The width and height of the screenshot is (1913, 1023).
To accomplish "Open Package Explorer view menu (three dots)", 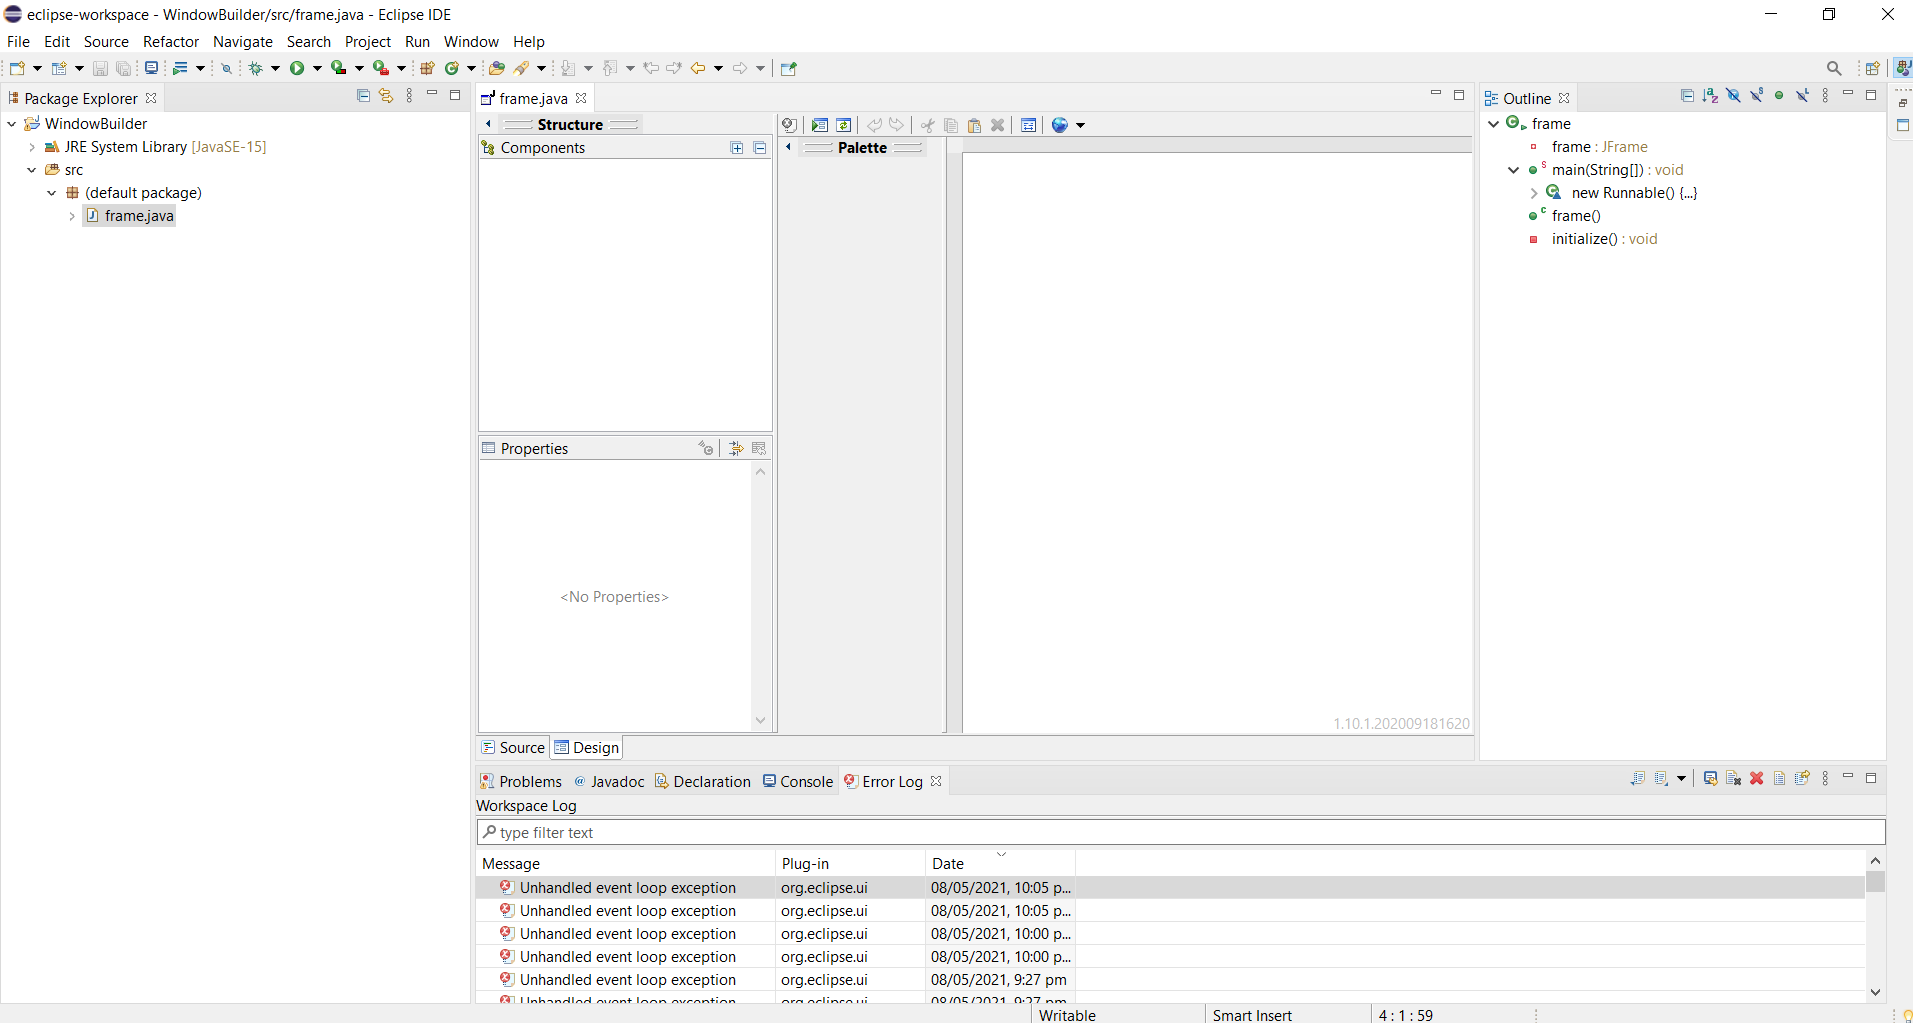I will 409,96.
